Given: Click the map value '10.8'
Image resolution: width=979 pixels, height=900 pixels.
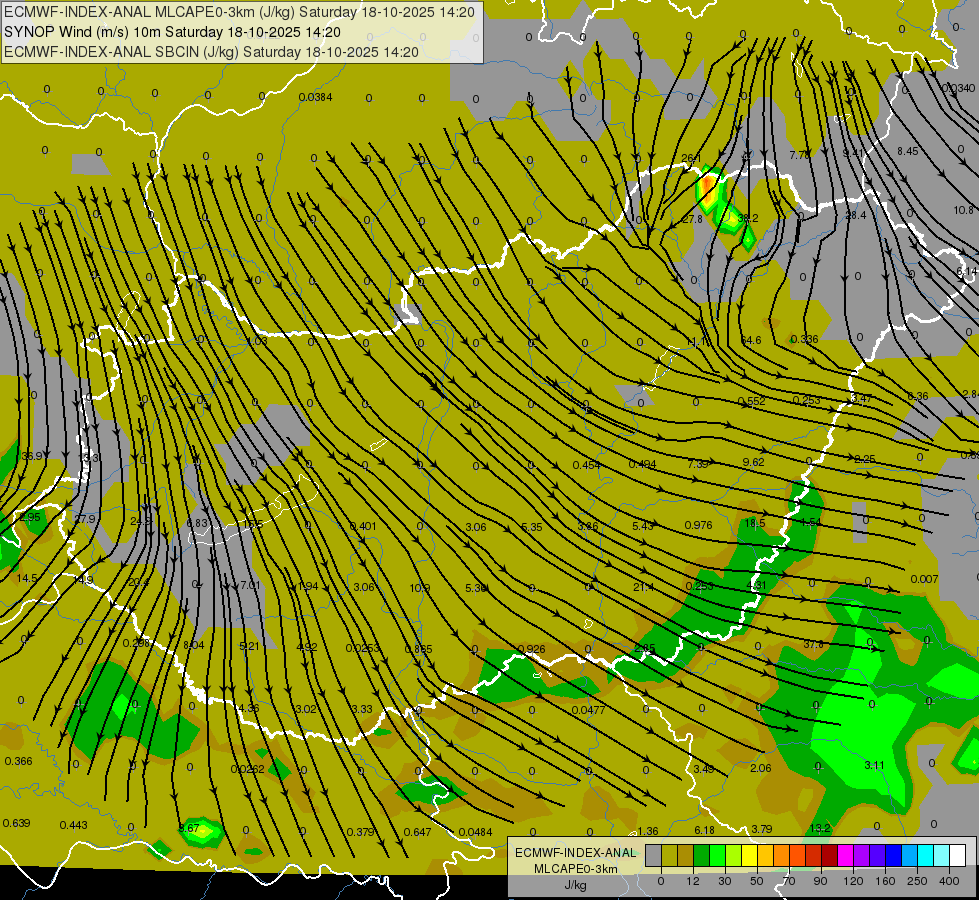Looking at the screenshot, I should [x=963, y=210].
